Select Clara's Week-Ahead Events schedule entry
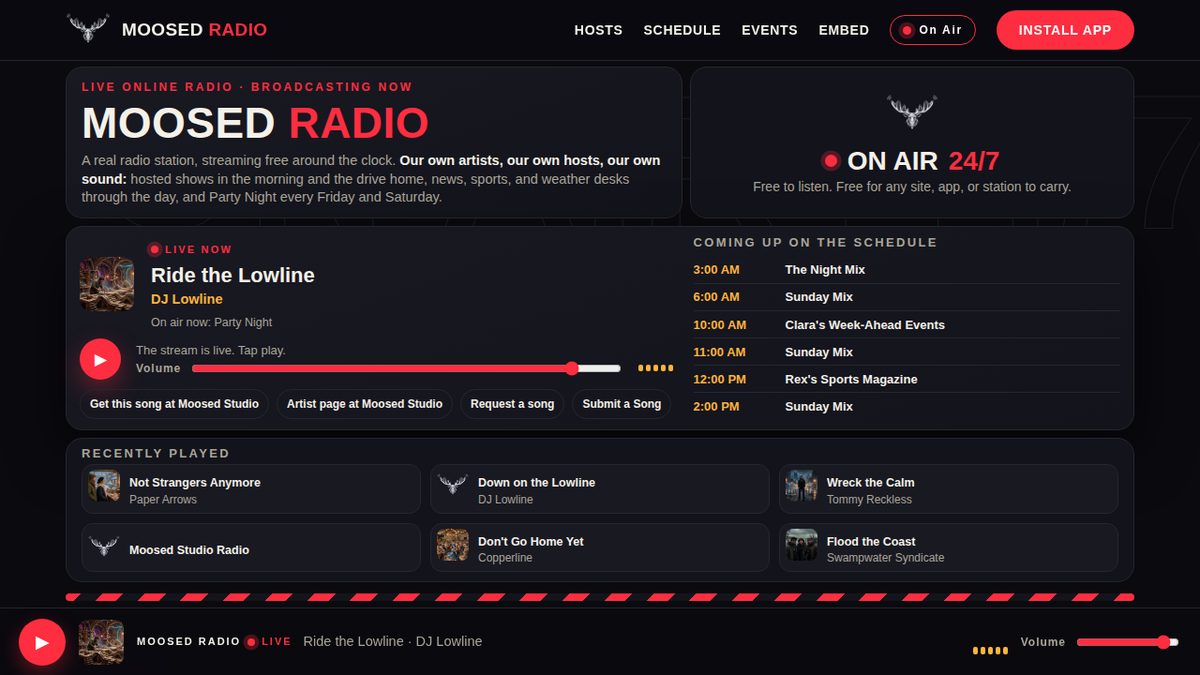Viewport: 1200px width, 675px height. [906, 325]
